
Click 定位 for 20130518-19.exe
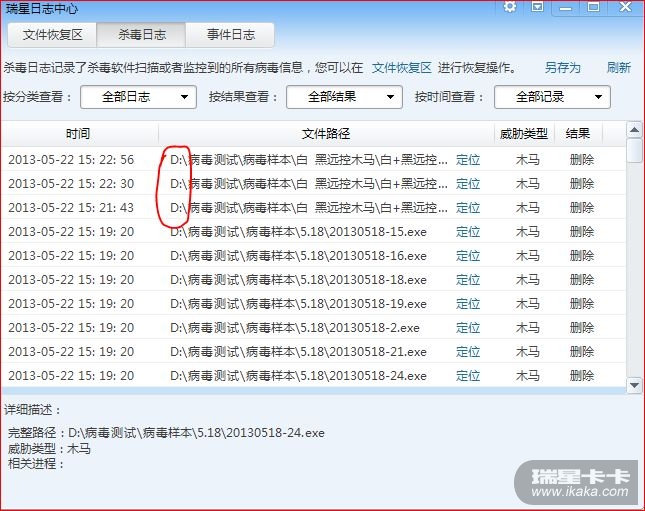[x=468, y=304]
